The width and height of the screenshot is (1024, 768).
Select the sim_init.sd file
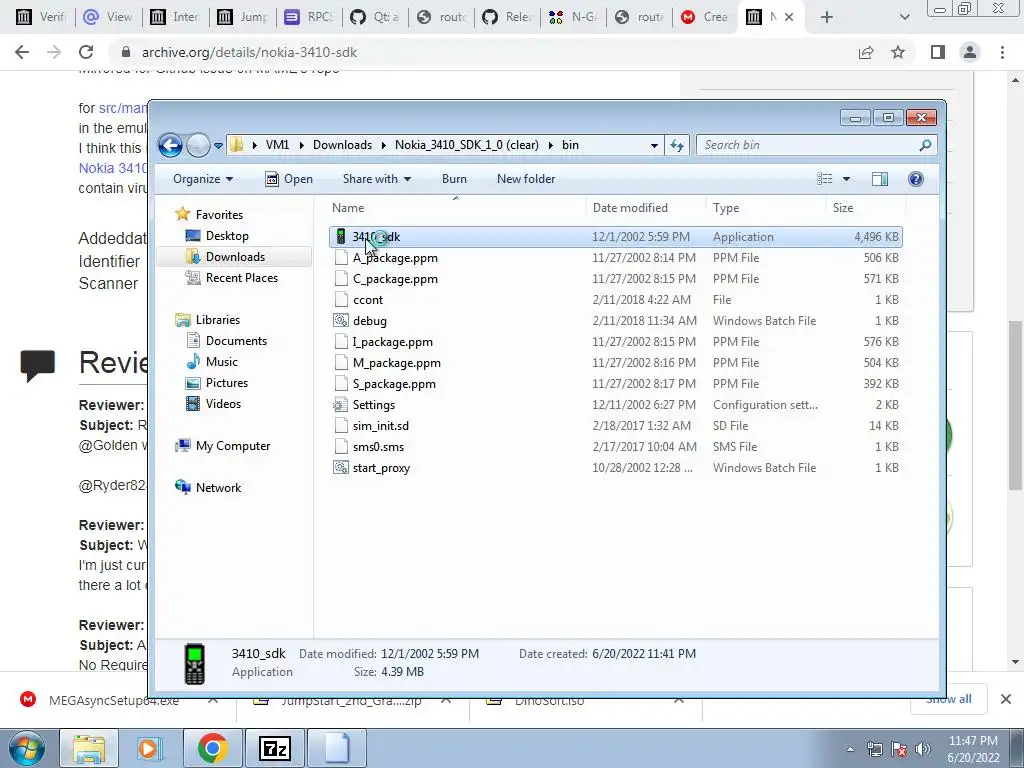click(x=381, y=426)
